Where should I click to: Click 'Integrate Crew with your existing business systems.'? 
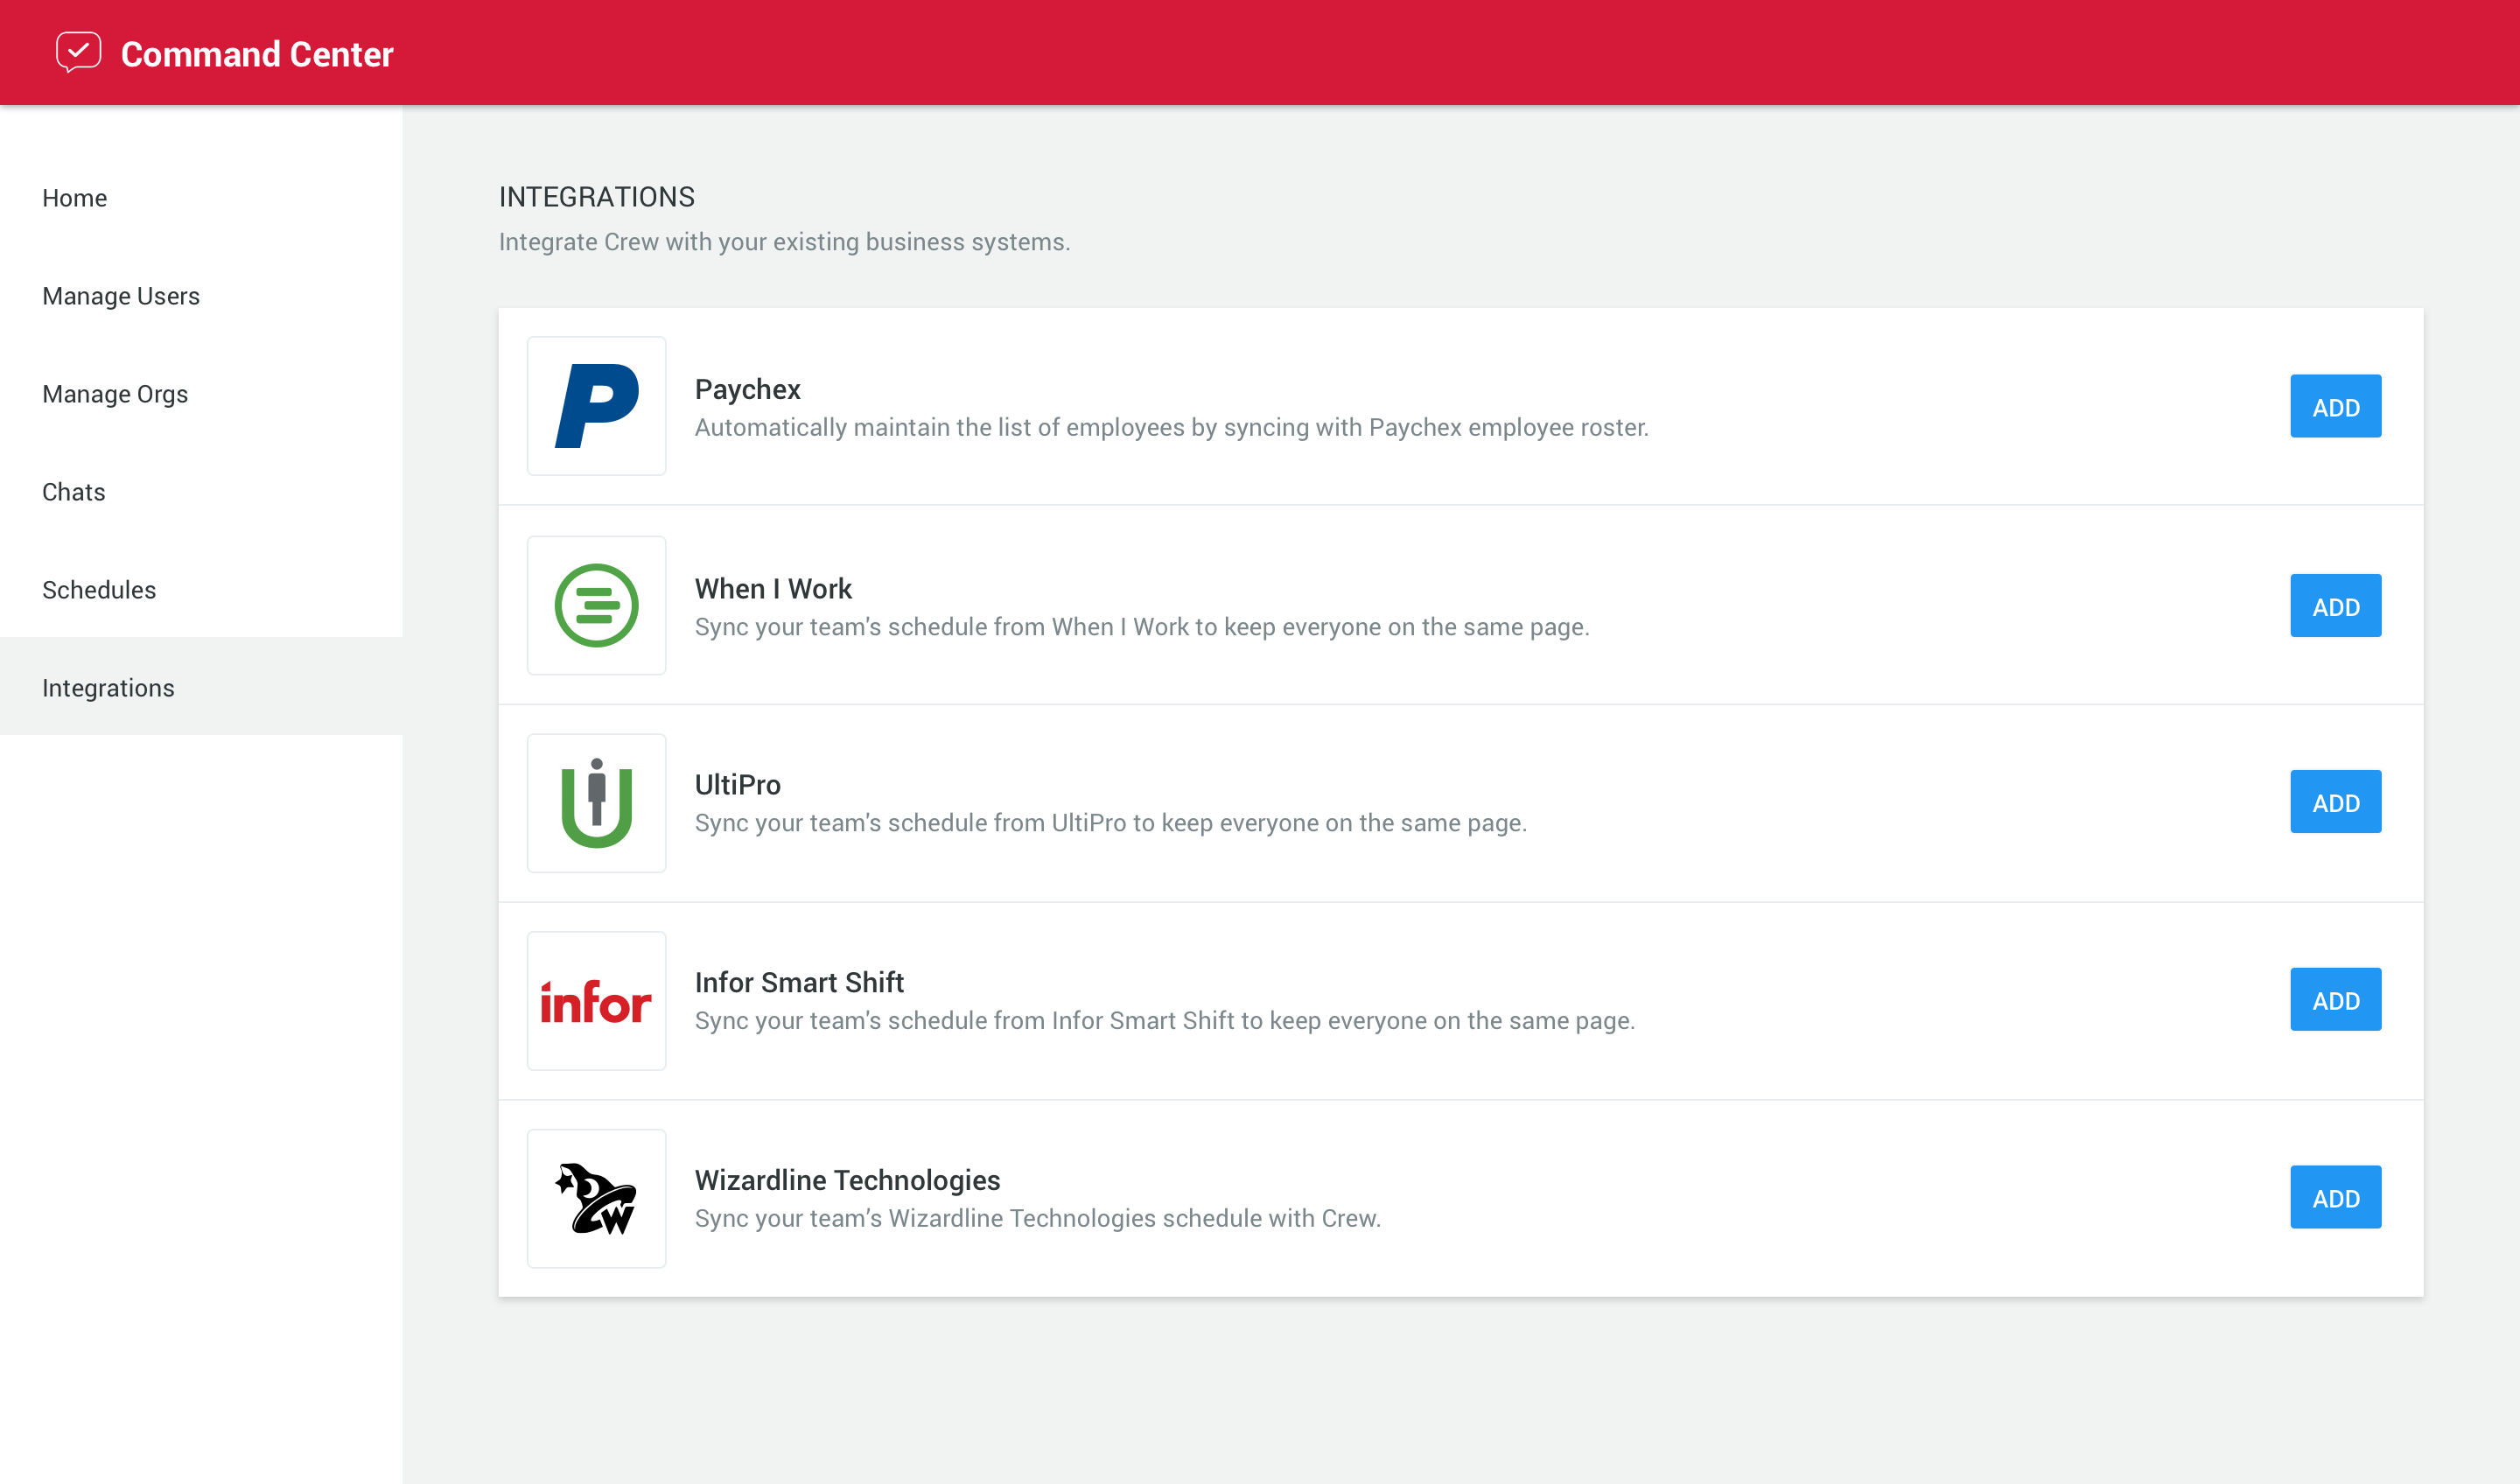(784, 242)
